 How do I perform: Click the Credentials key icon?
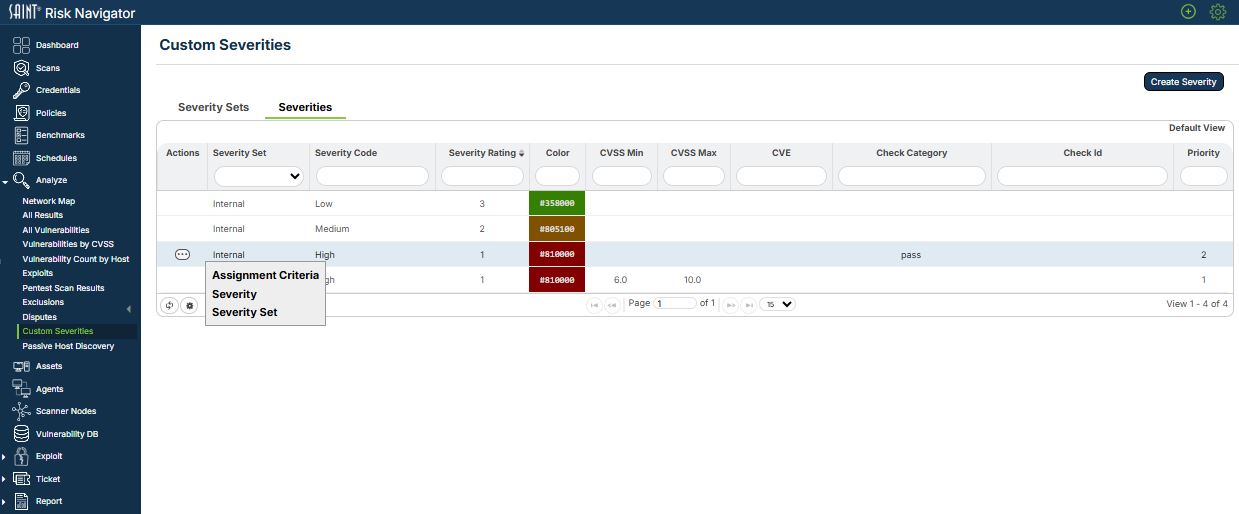21,90
